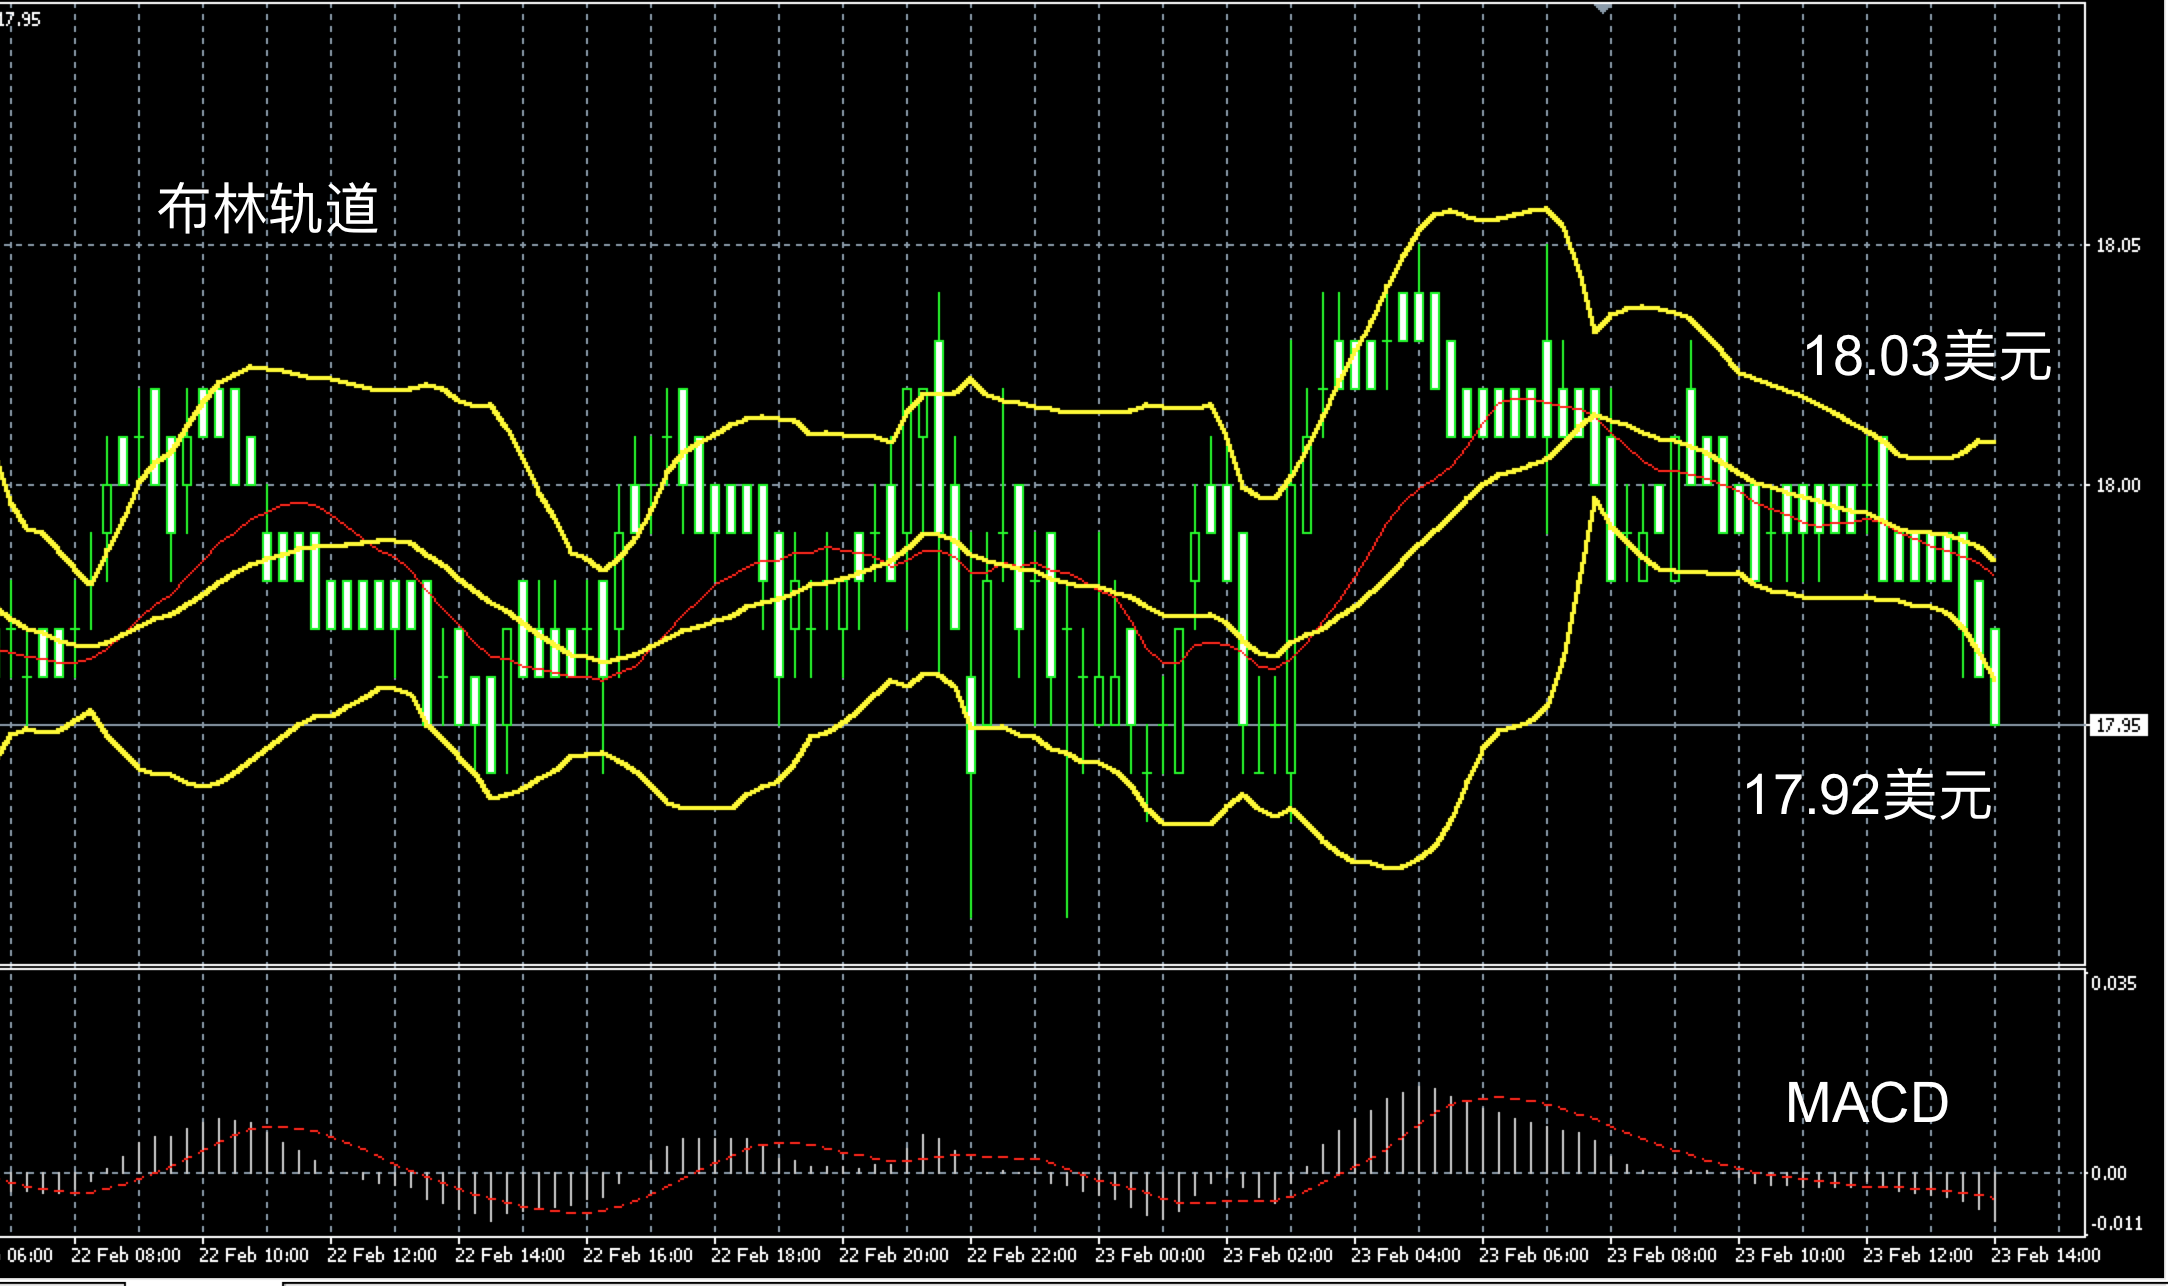Click the 23 Feb 04:00 time label
Screen dimensions: 2168x1286
click(x=1406, y=1255)
